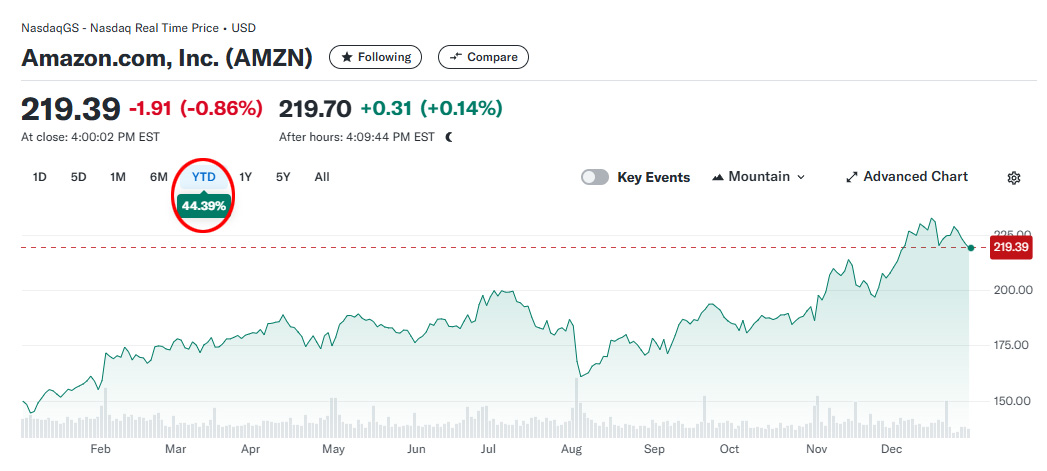Click the compare arrows icon
Screen dimensions: 1047x471
[x=456, y=57]
